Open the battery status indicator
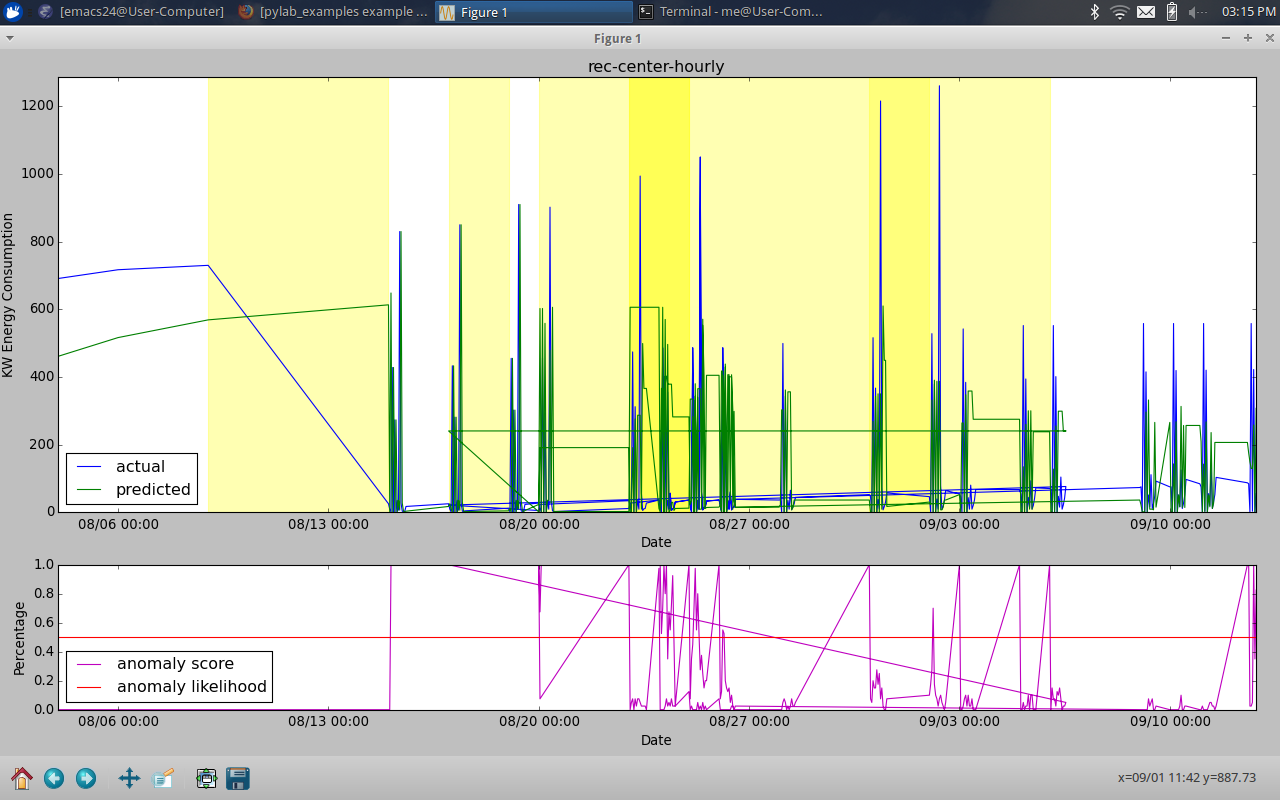1280x800 pixels. click(1170, 12)
